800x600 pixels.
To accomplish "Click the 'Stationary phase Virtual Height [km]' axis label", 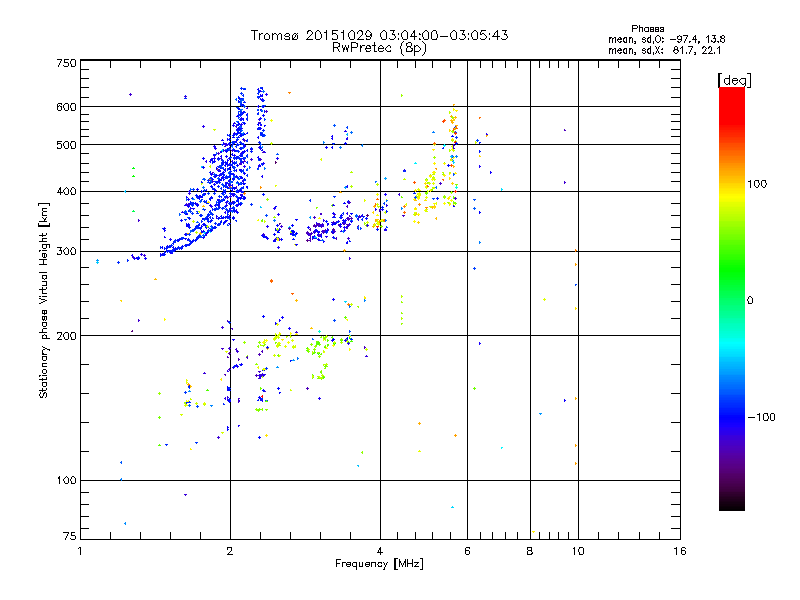I will (x=43, y=300).
